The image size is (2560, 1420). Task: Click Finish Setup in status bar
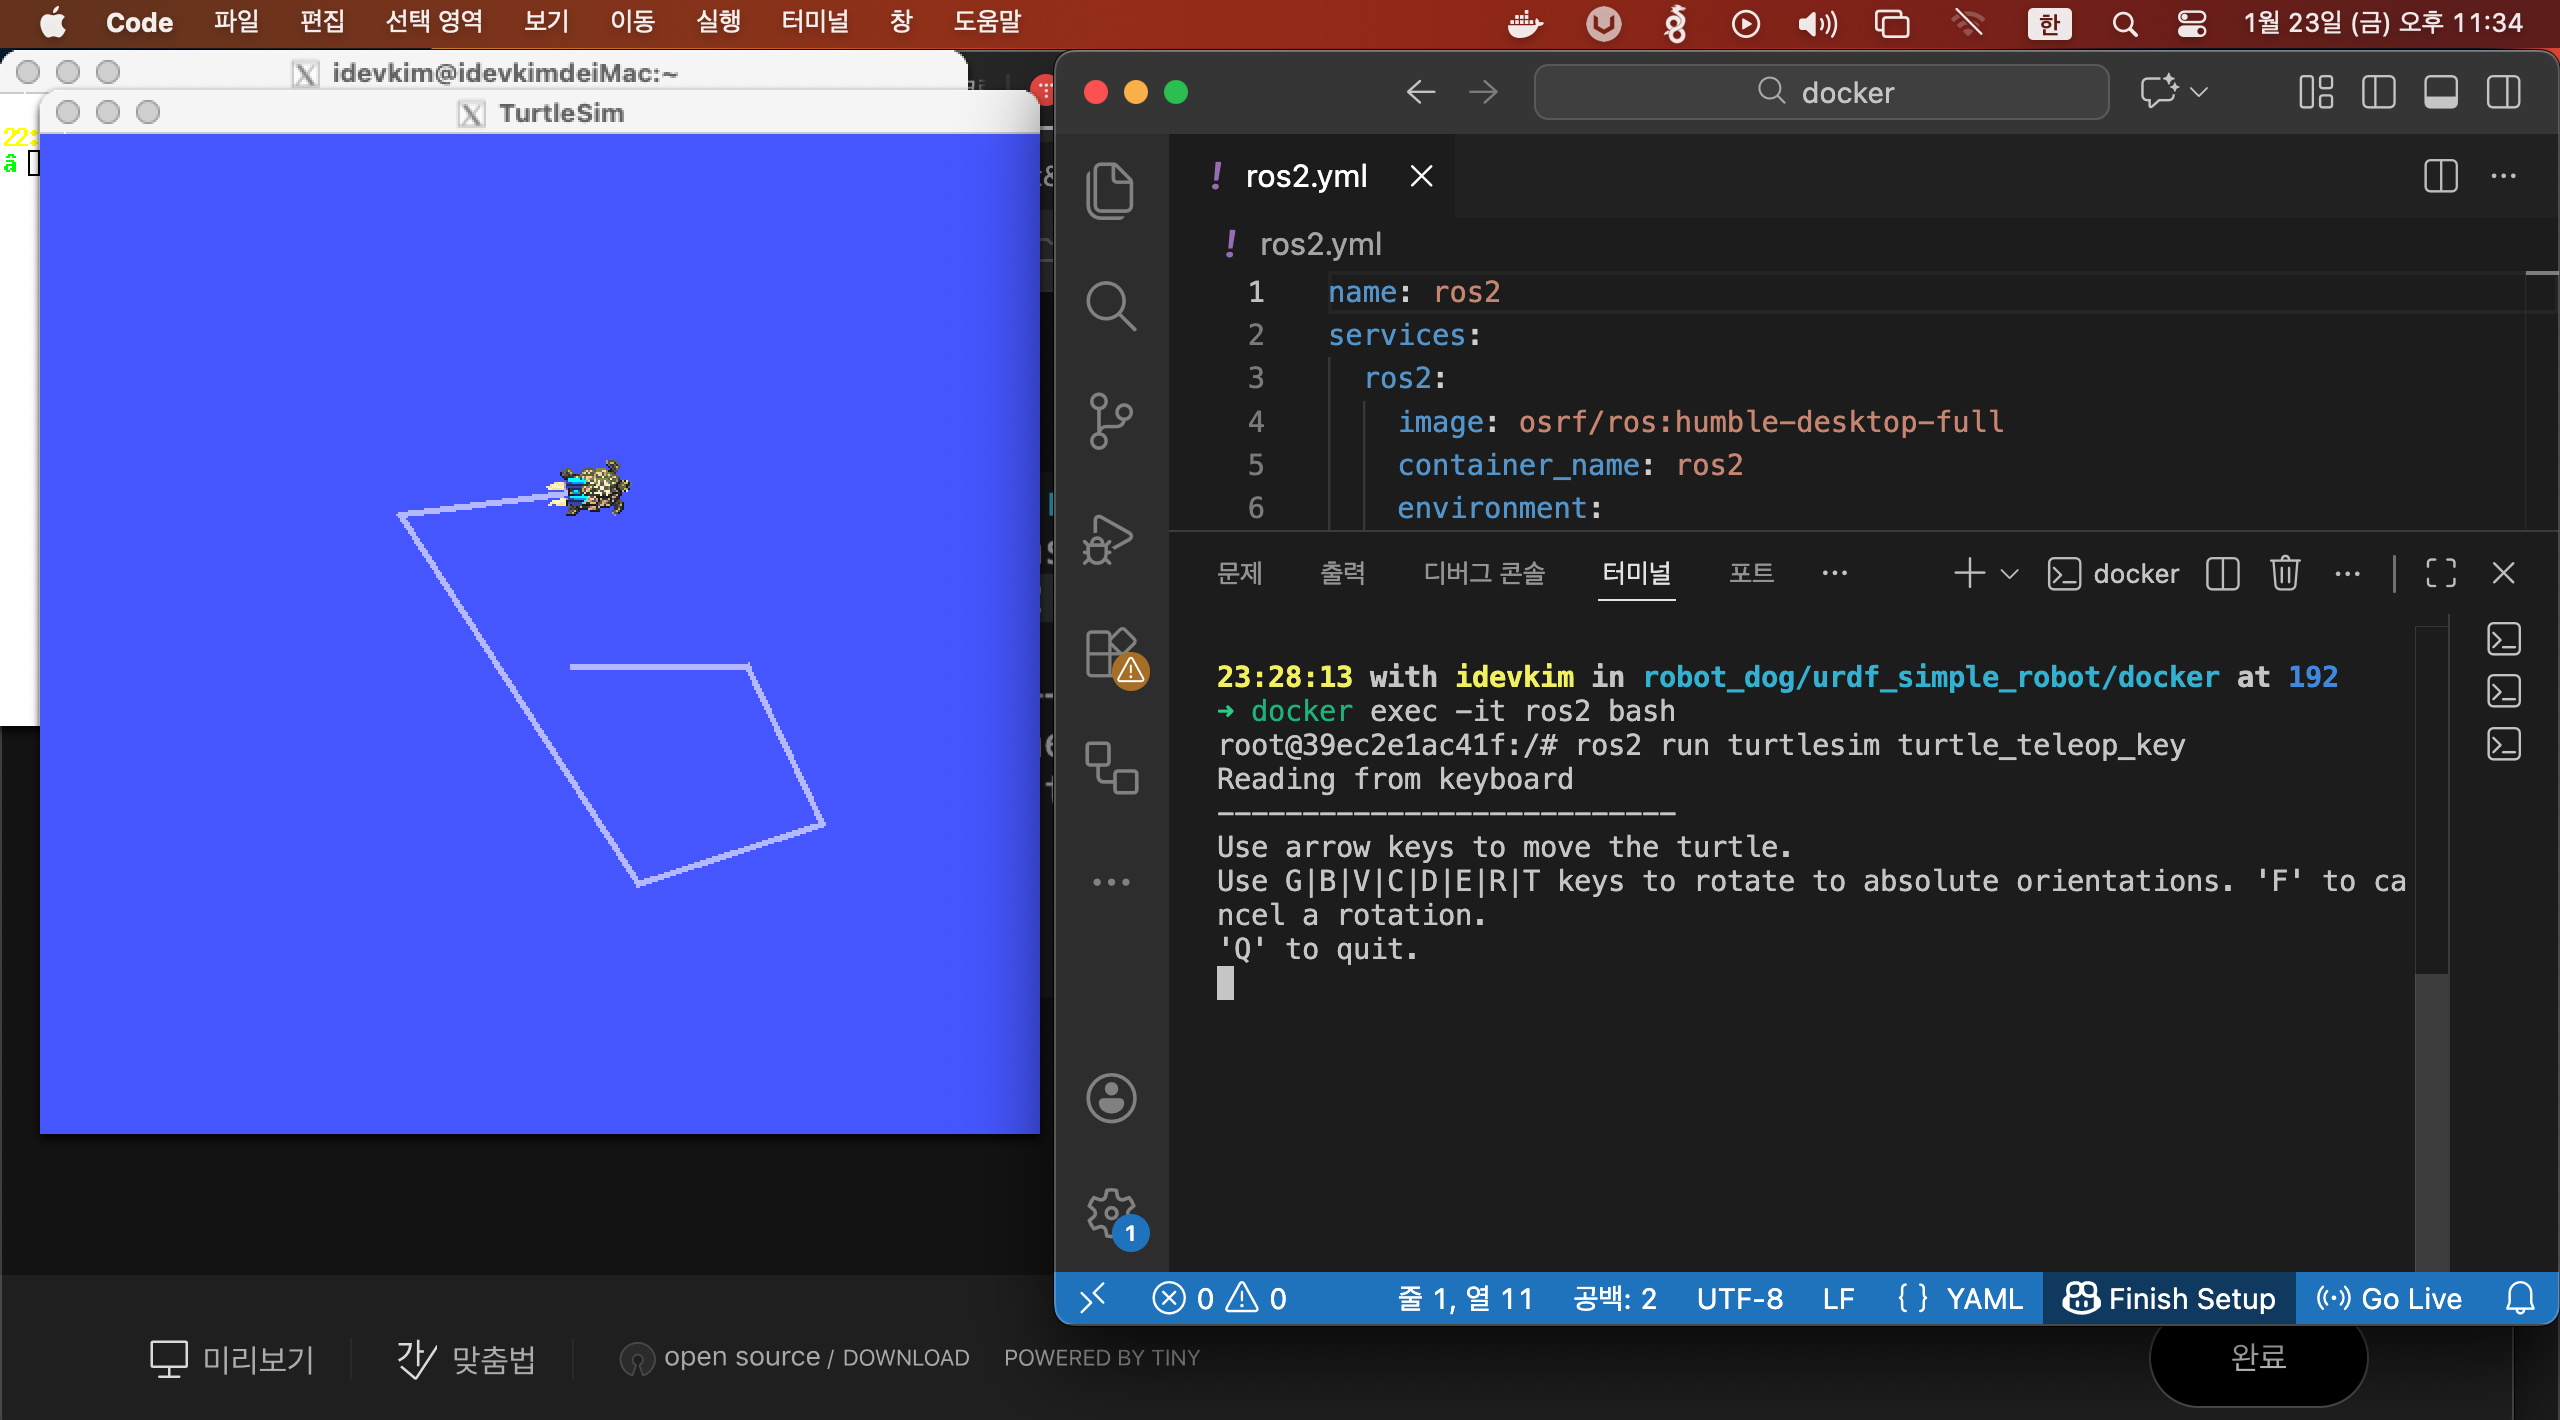tap(2170, 1298)
